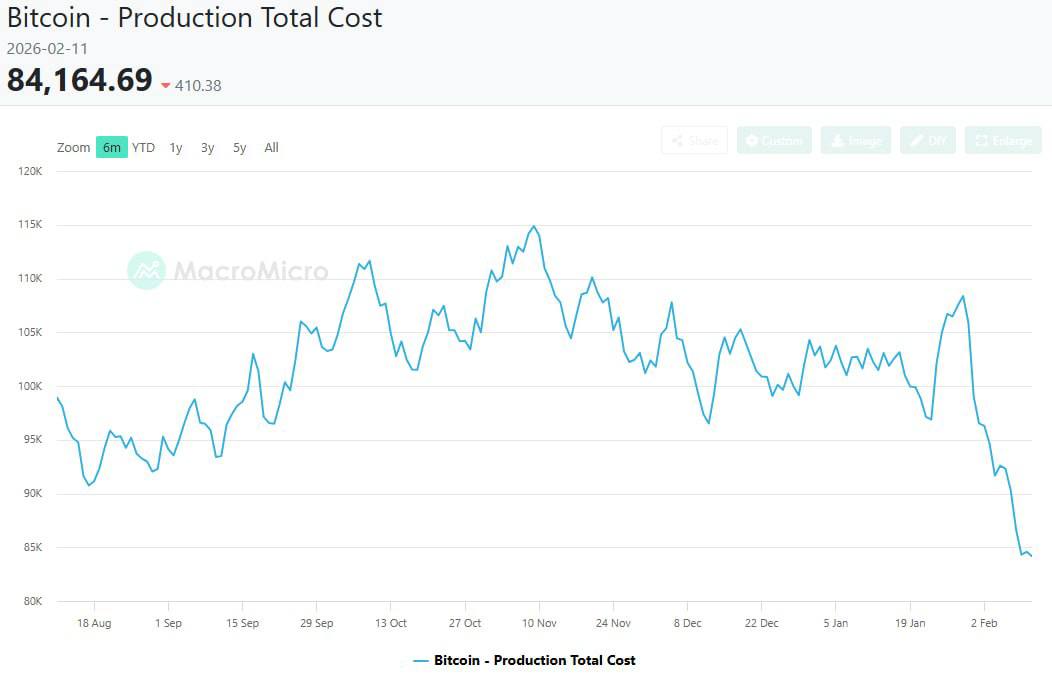Viewport: 1052px width, 698px height.
Task: Click the share icon in Share button
Action: coord(678,141)
